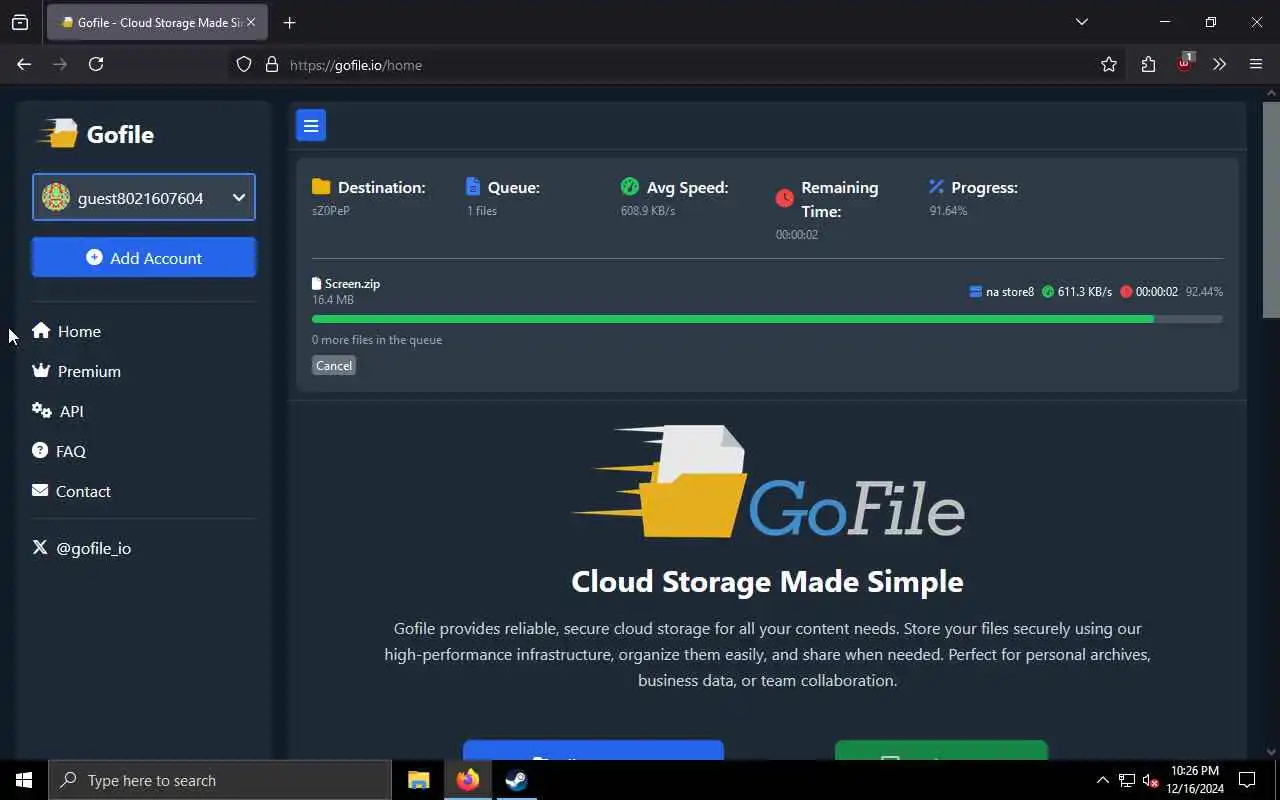
Task: Open the Premium page
Action: click(x=77, y=371)
